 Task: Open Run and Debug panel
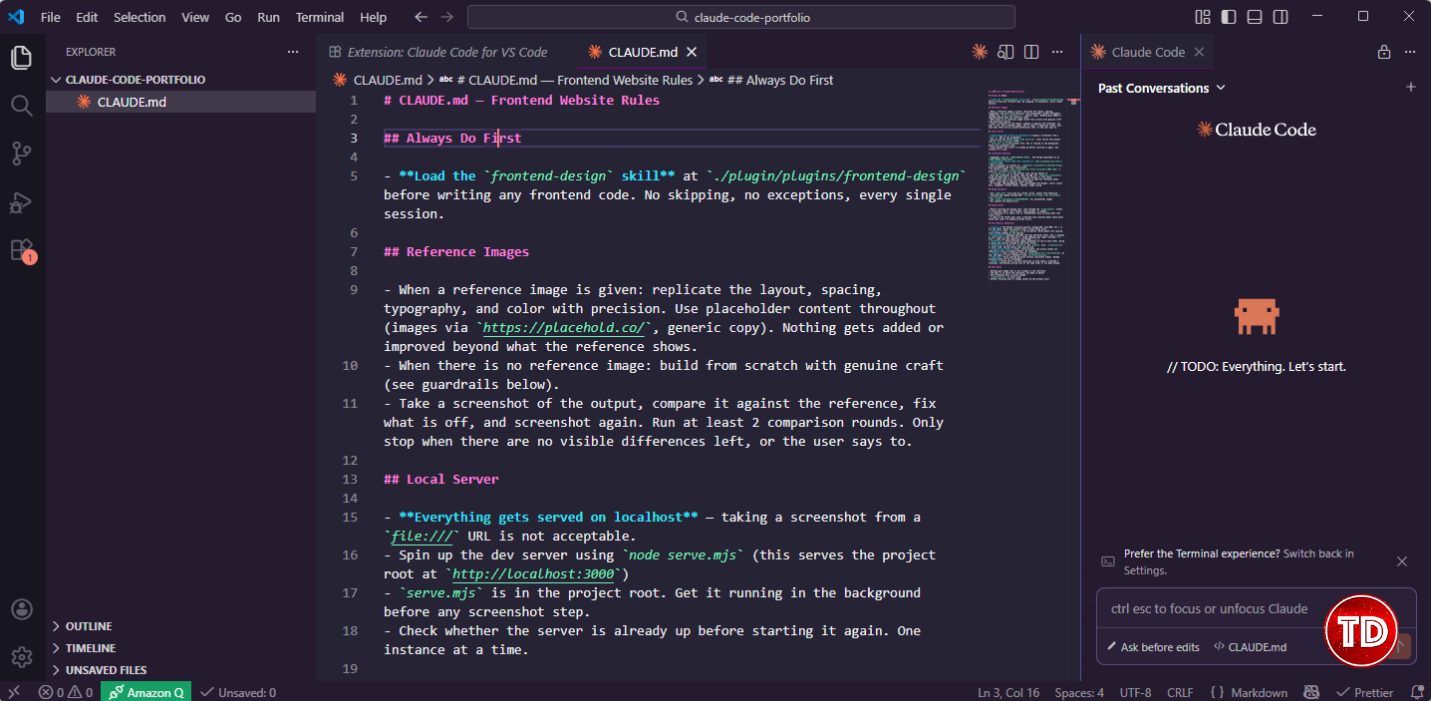(21, 202)
